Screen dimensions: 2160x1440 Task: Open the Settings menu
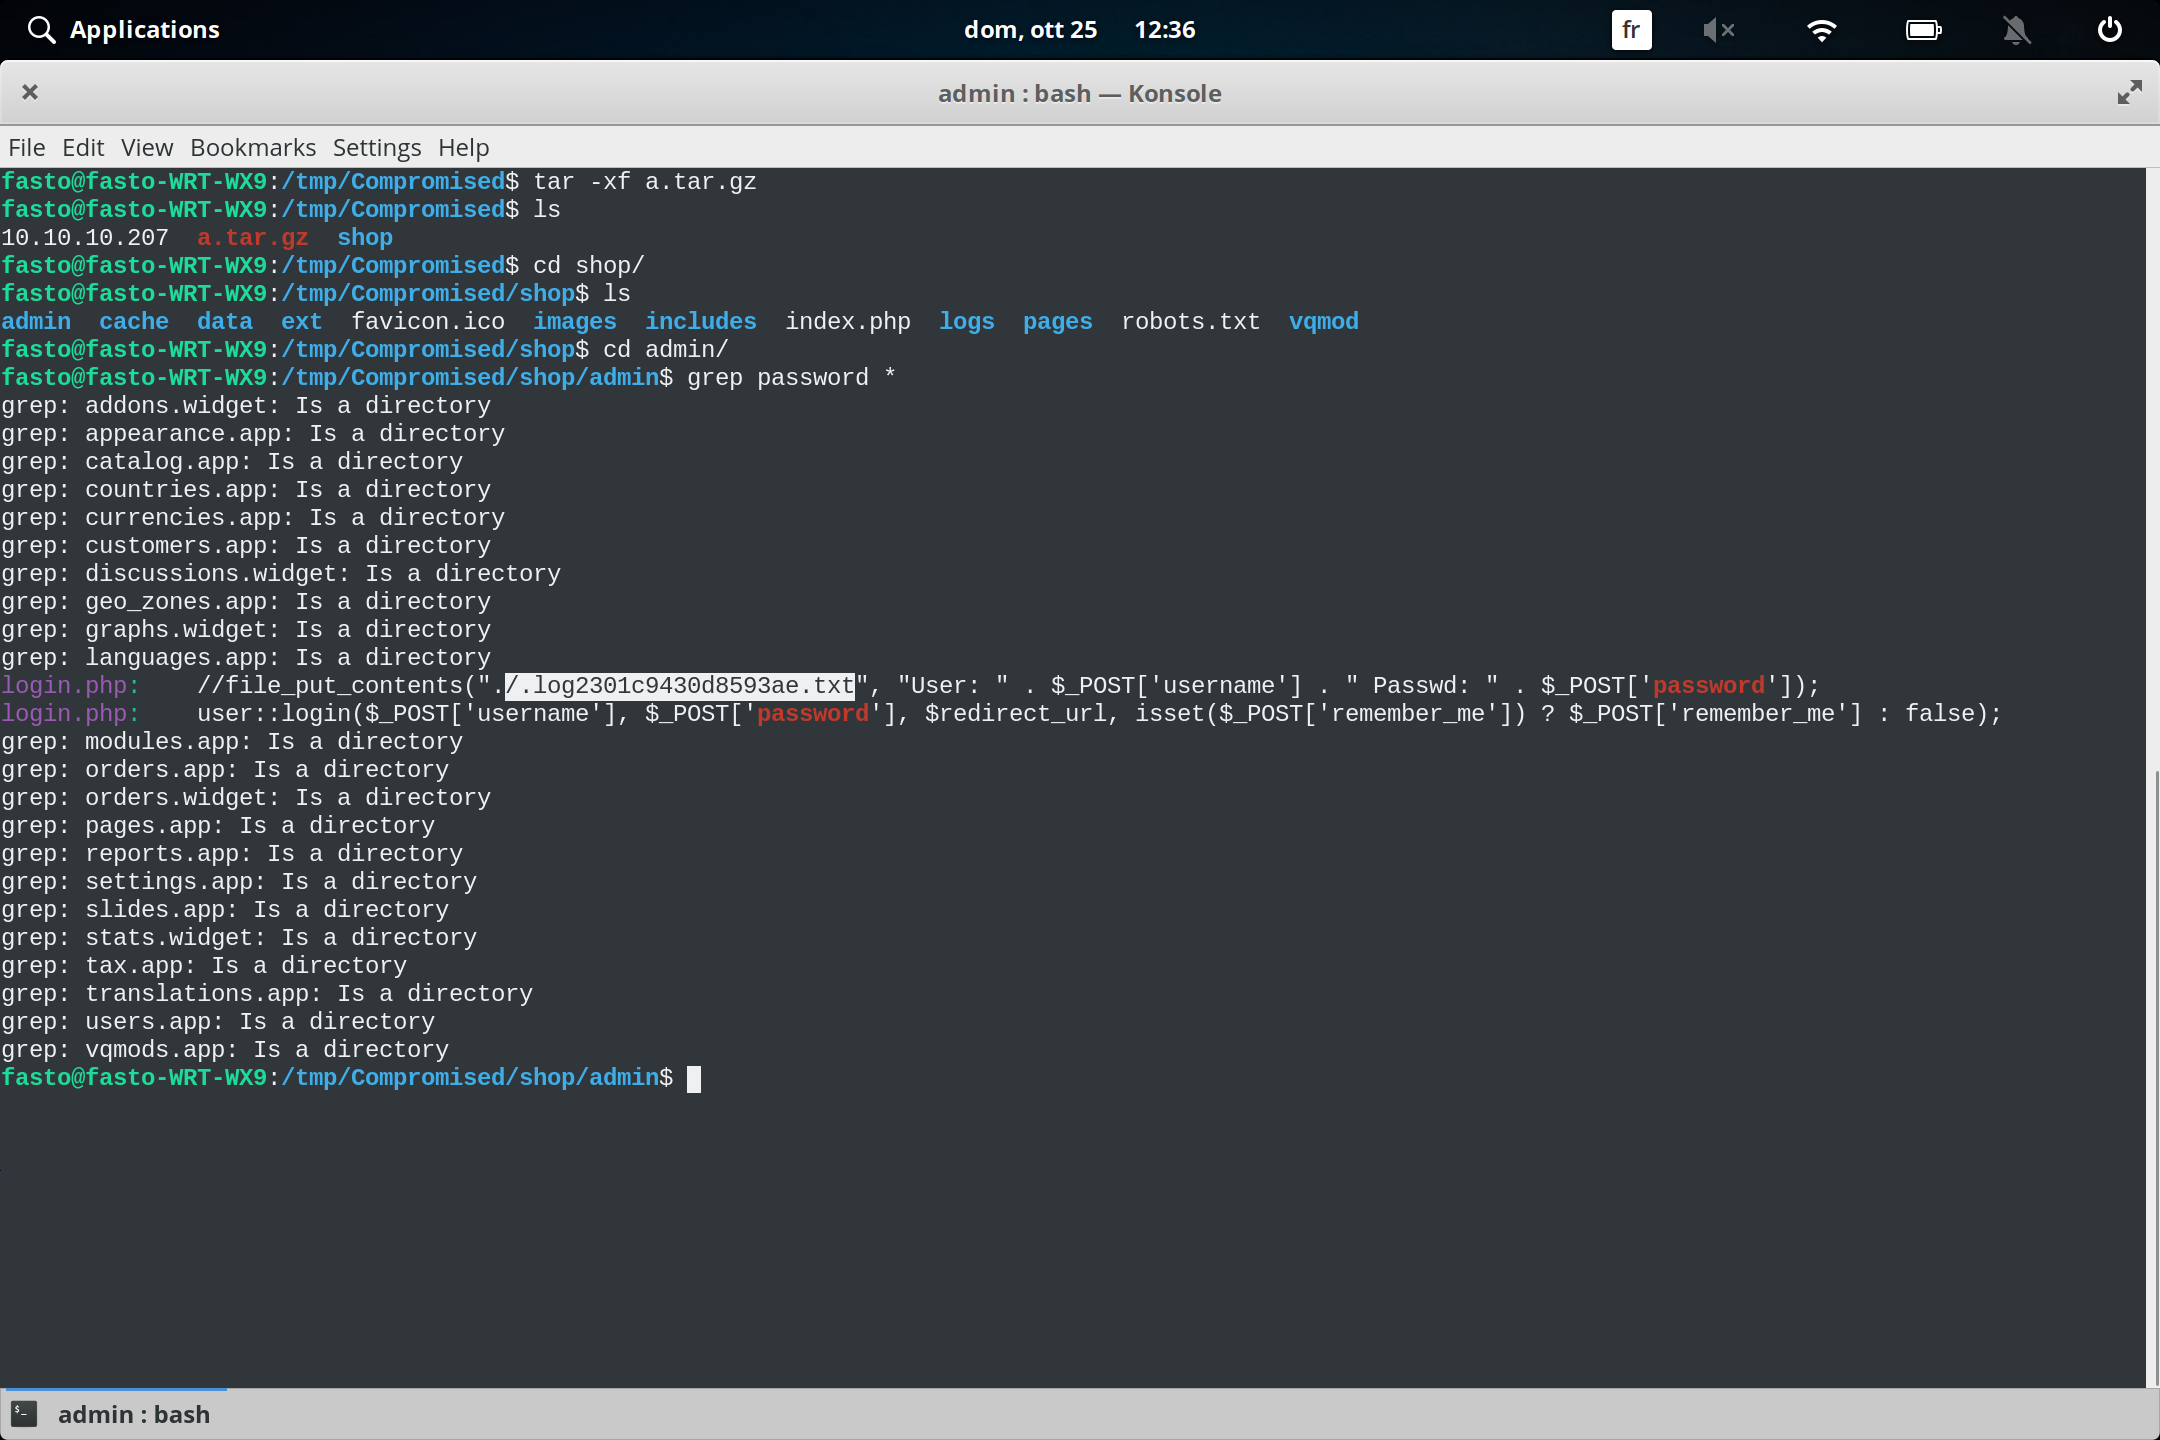pos(375,147)
